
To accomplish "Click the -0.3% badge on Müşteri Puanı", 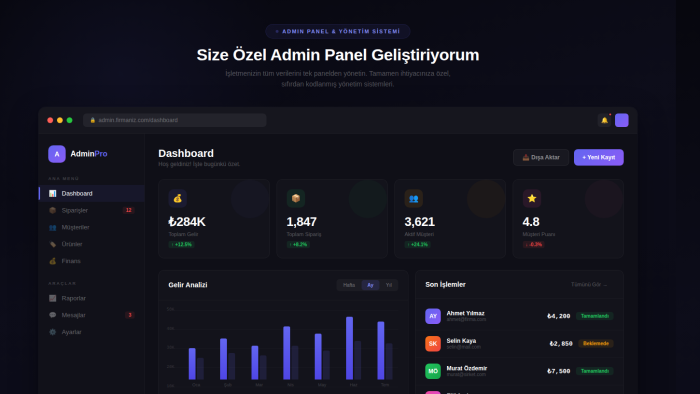I will (x=533, y=245).
